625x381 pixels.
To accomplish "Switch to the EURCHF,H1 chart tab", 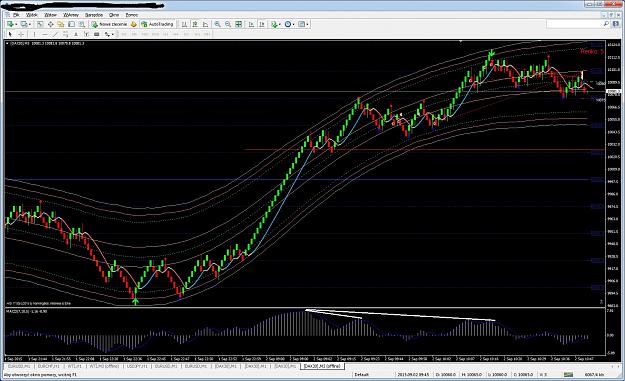I will (48, 366).
